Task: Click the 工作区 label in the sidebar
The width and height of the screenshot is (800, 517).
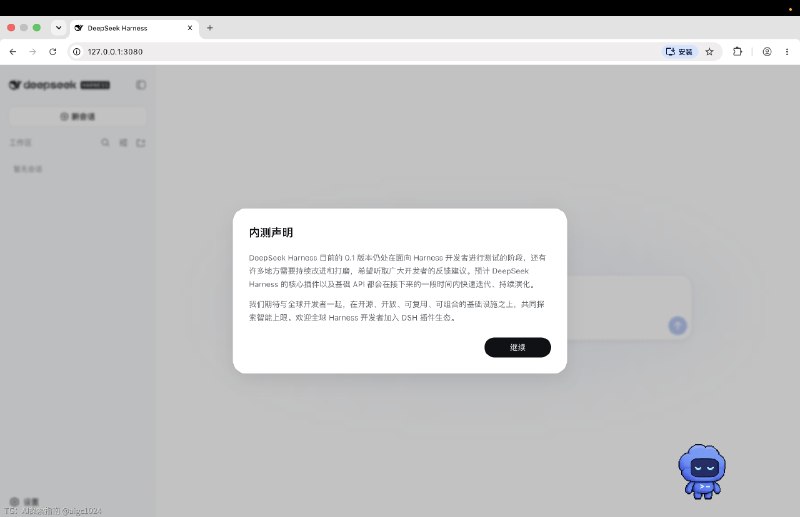Action: pos(20,143)
